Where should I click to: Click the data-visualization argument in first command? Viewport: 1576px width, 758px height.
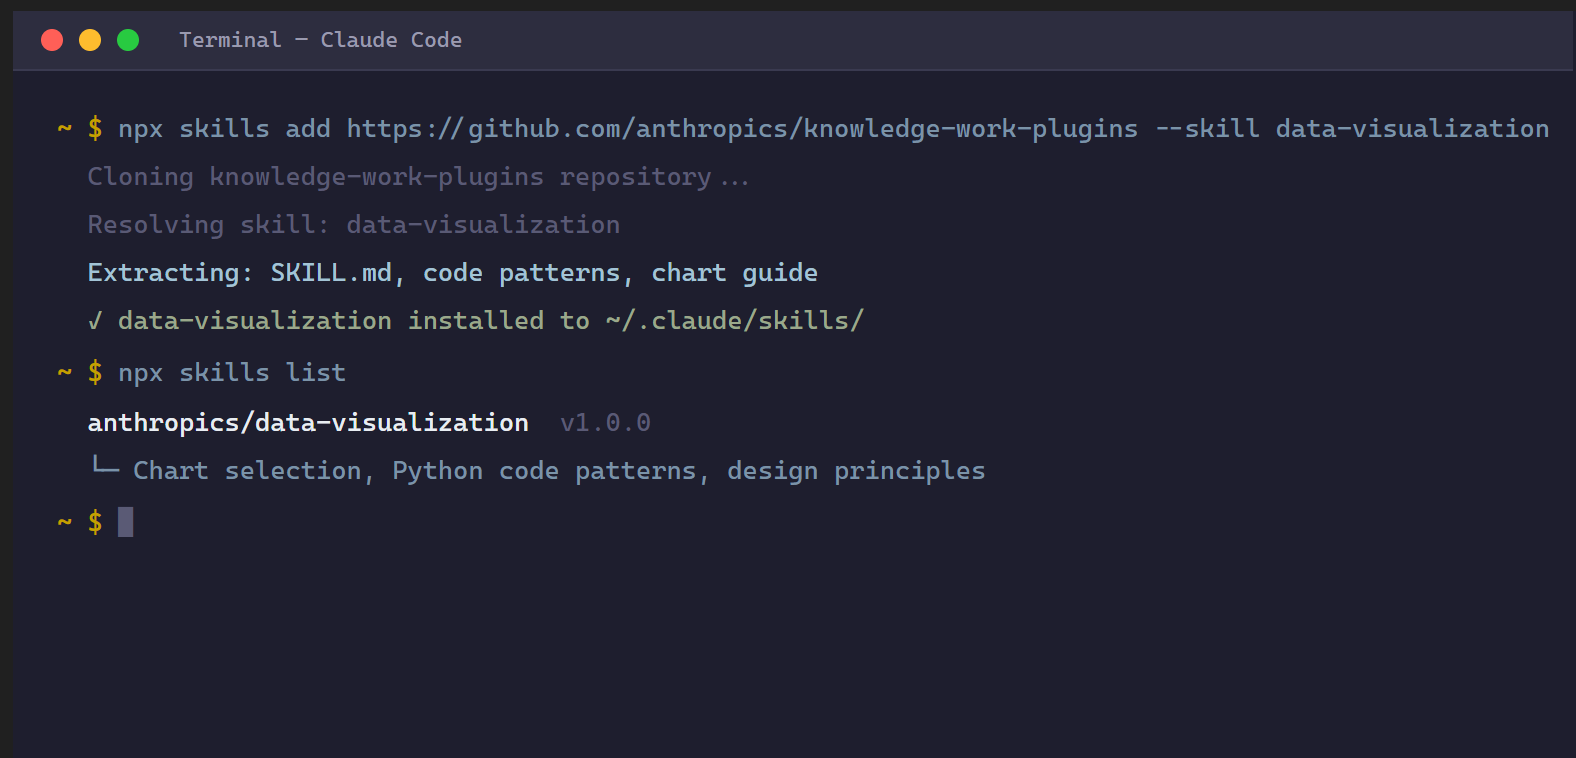coord(1412,129)
